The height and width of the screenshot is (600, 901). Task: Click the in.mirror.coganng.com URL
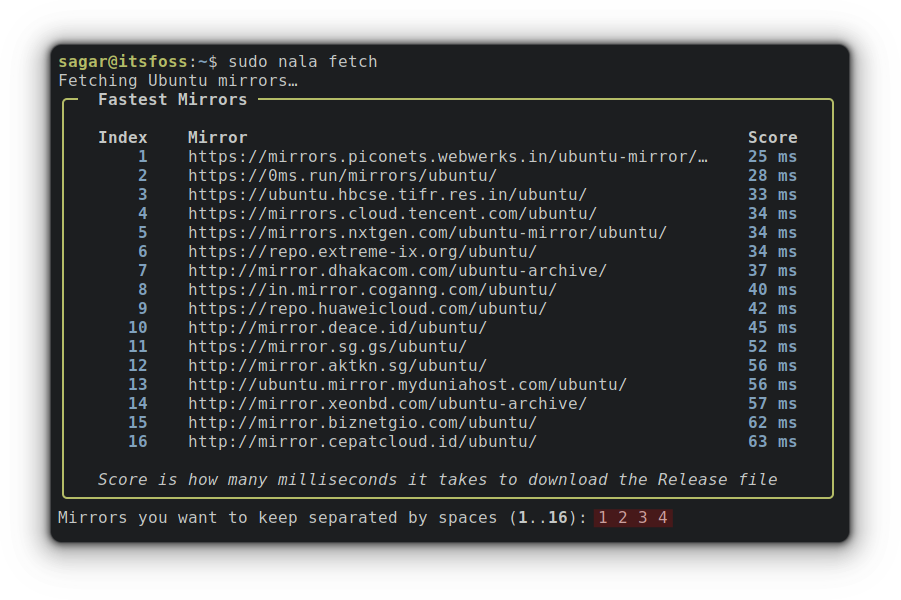(x=372, y=289)
